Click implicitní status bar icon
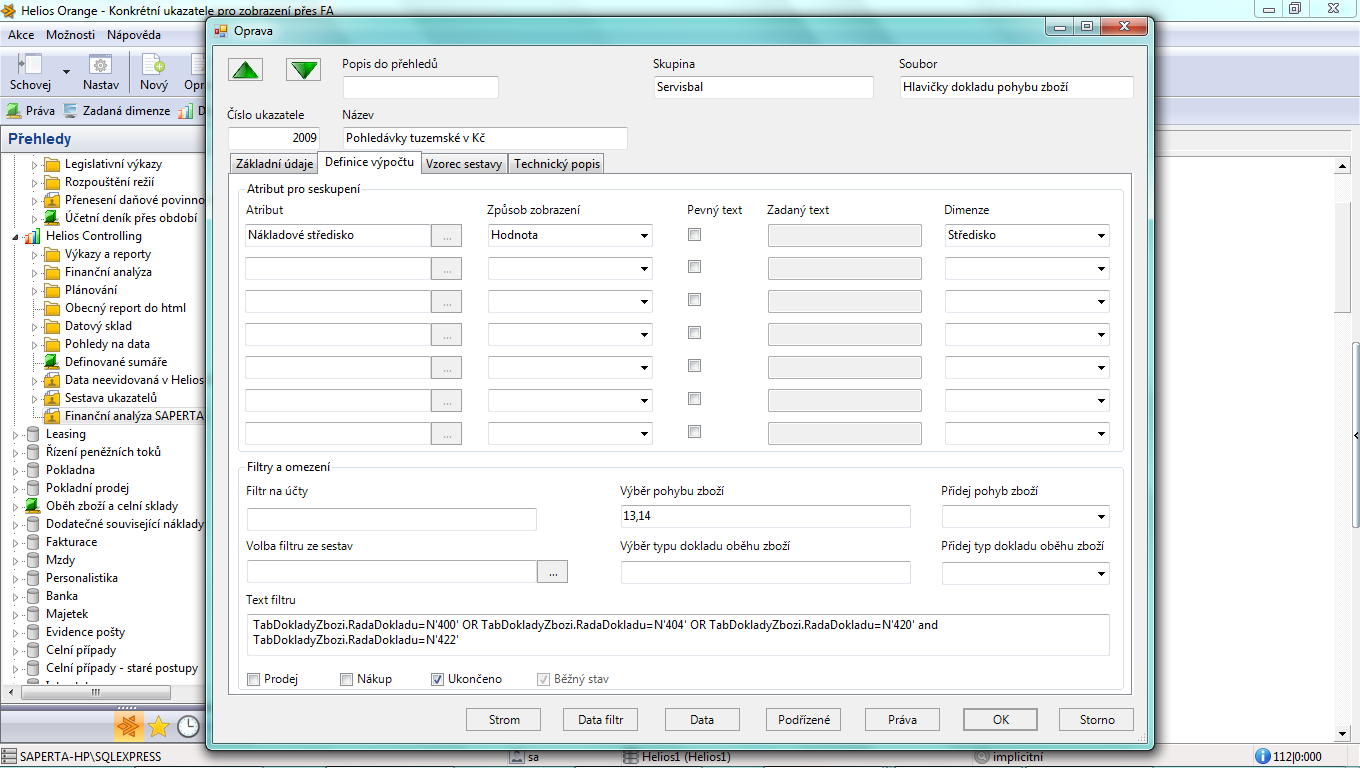The height and width of the screenshot is (768, 1360). click(982, 757)
